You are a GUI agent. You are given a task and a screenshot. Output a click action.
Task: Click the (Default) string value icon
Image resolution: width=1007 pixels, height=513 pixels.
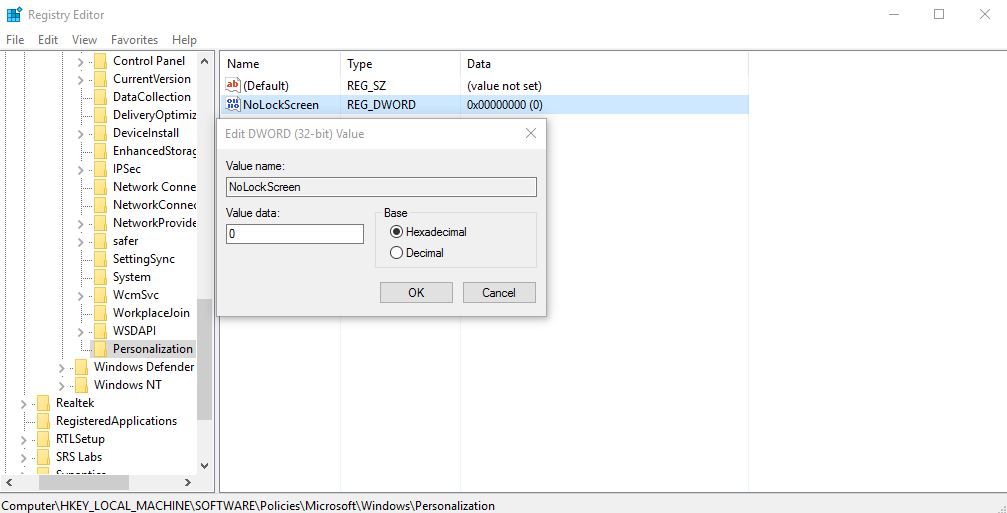[x=233, y=85]
